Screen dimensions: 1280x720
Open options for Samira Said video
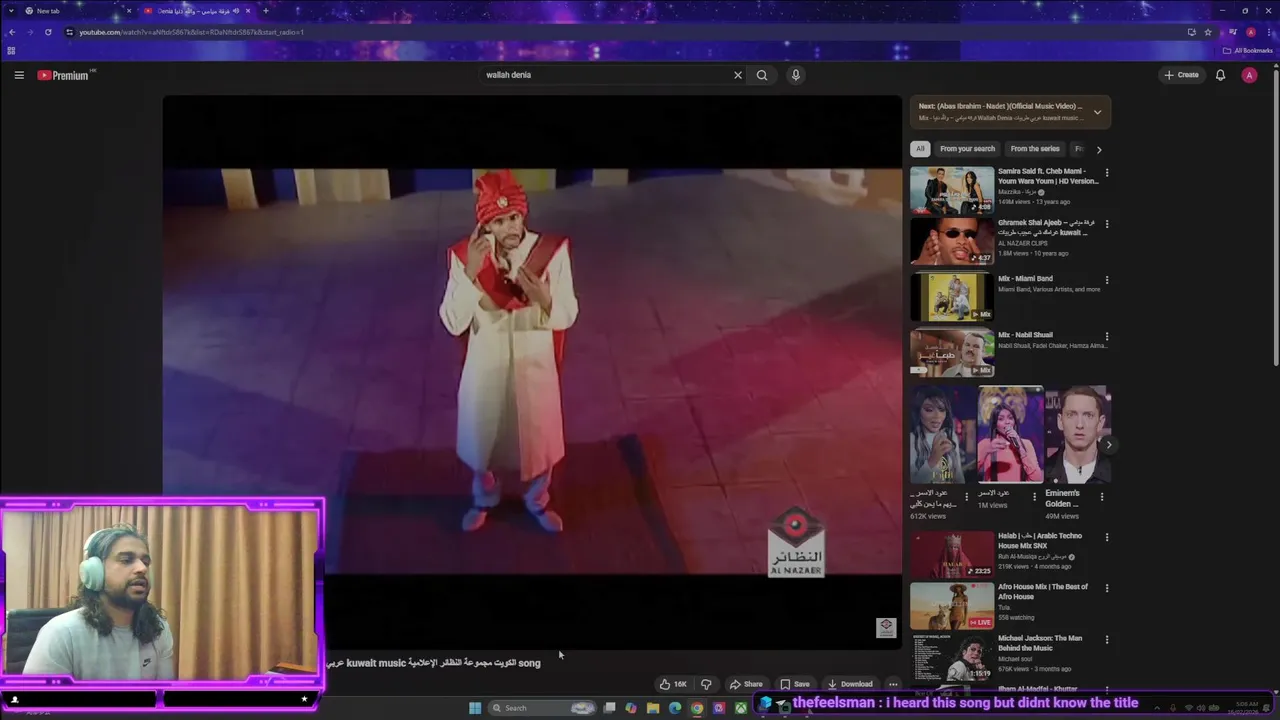point(1106,173)
